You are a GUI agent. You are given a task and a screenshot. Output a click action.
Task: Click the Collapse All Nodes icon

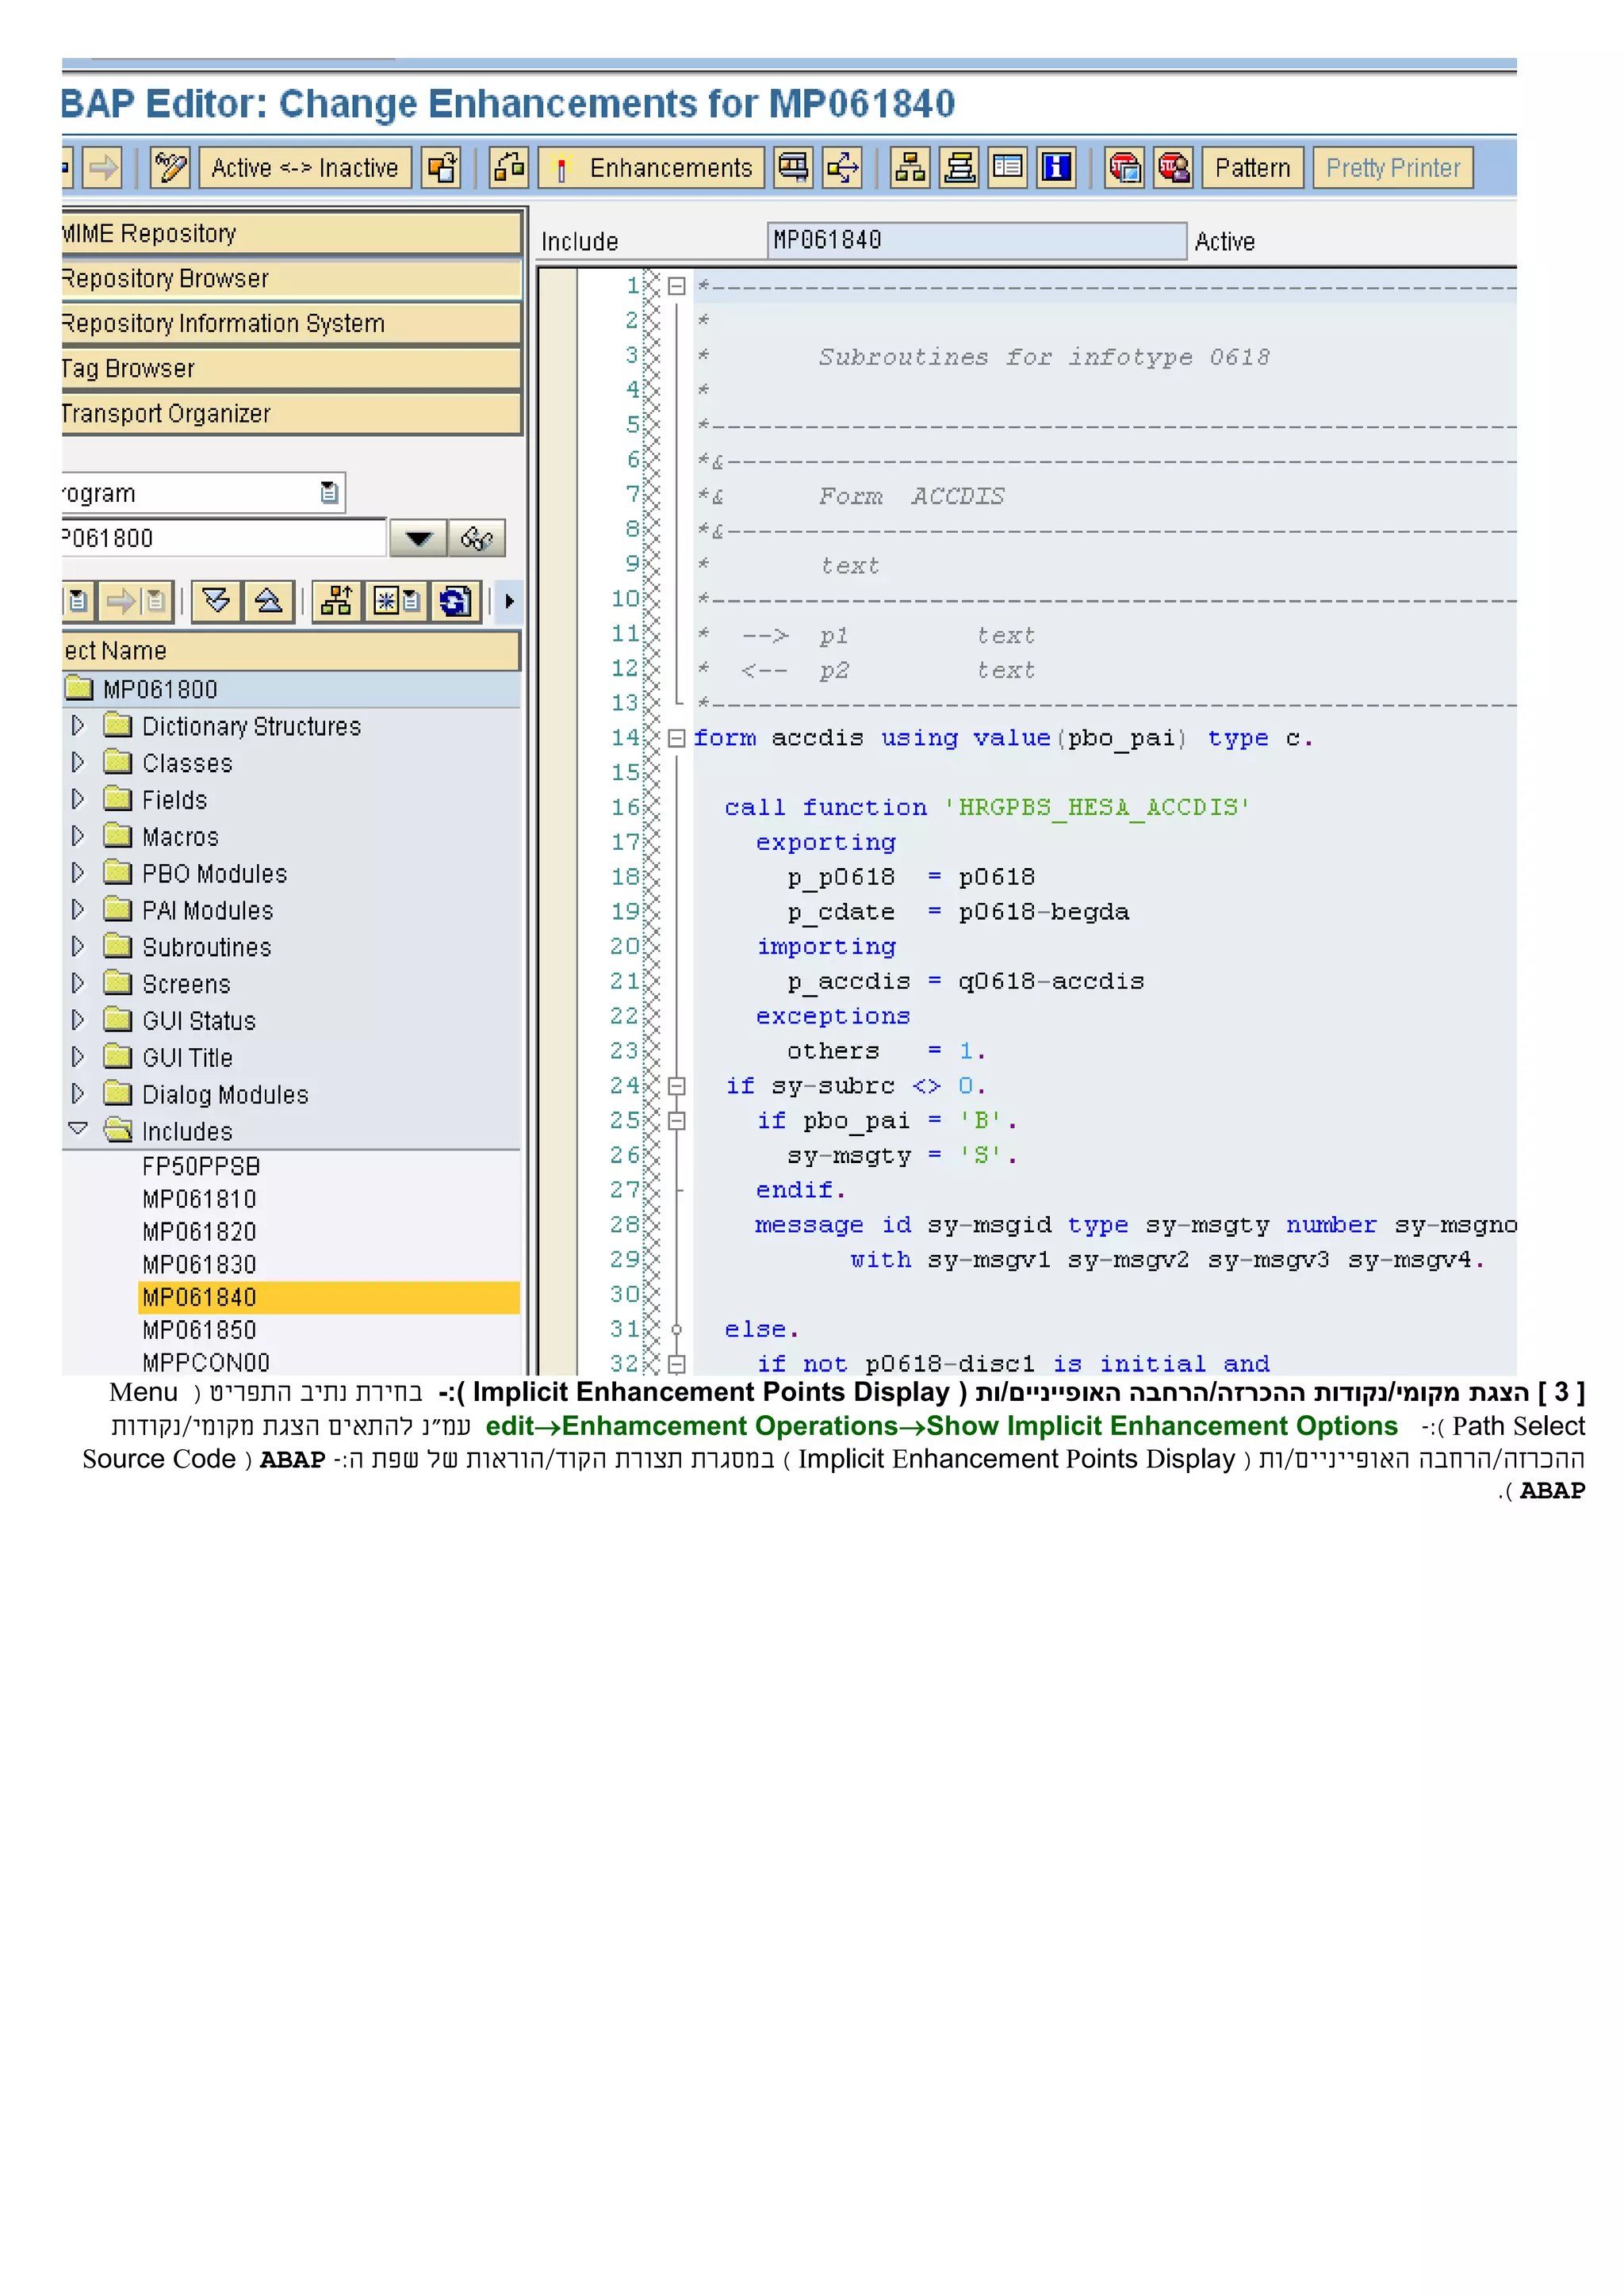[x=268, y=601]
